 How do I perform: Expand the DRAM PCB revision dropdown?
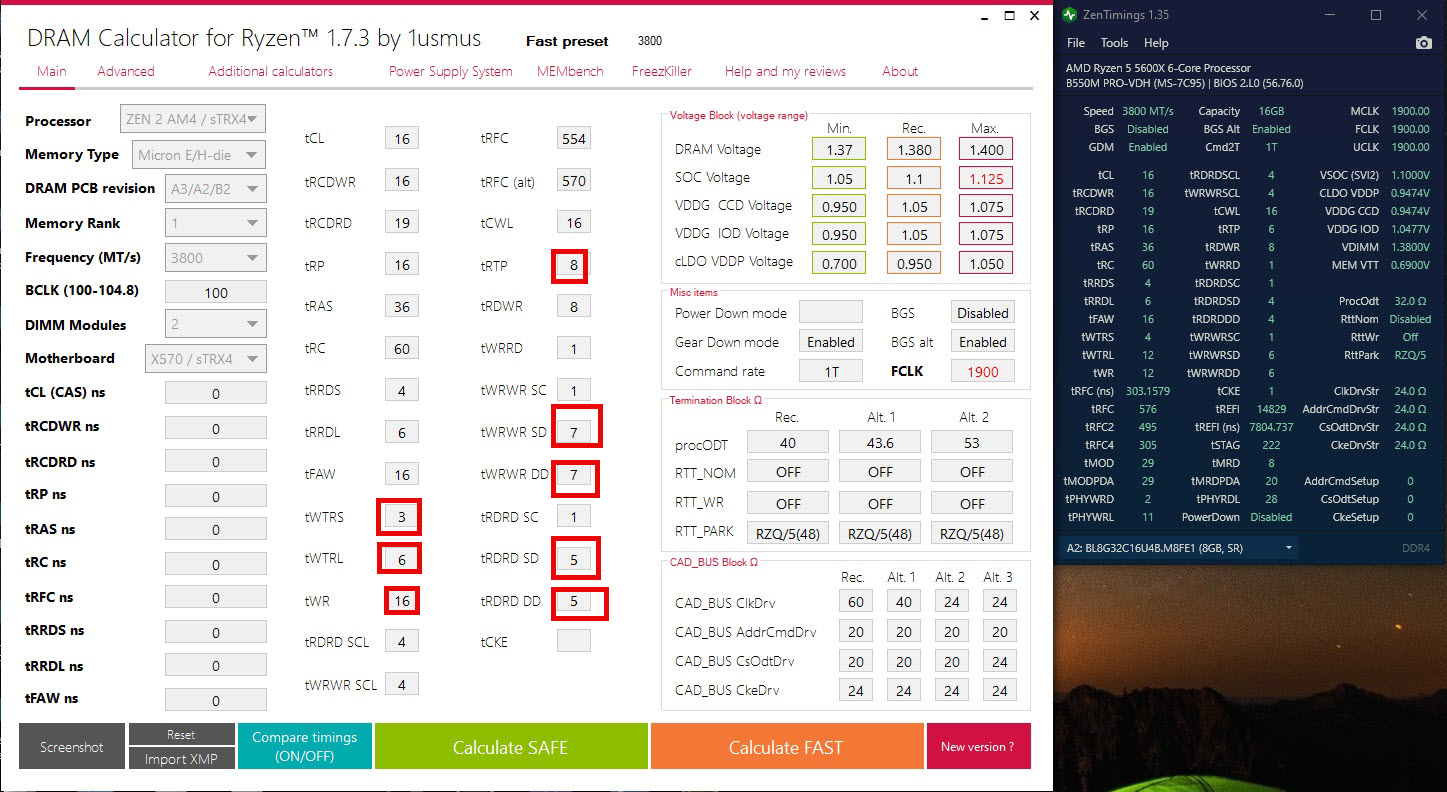click(x=214, y=189)
